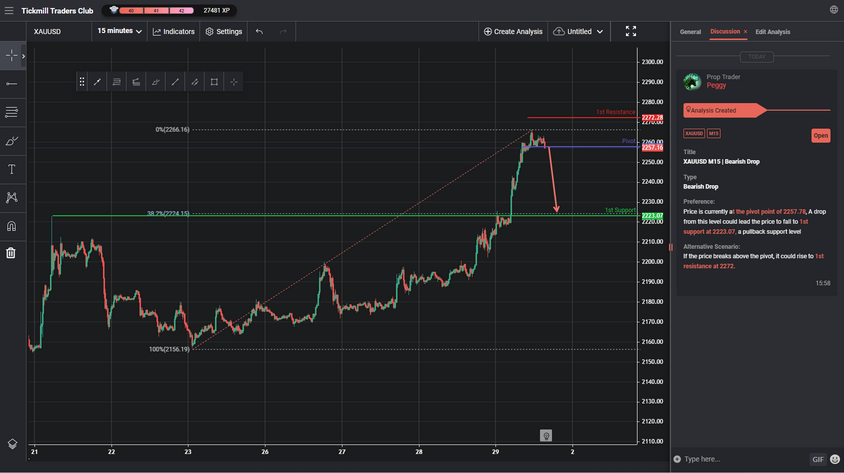
Task: Select the crosshair cursor tool
Action: (x=11, y=55)
